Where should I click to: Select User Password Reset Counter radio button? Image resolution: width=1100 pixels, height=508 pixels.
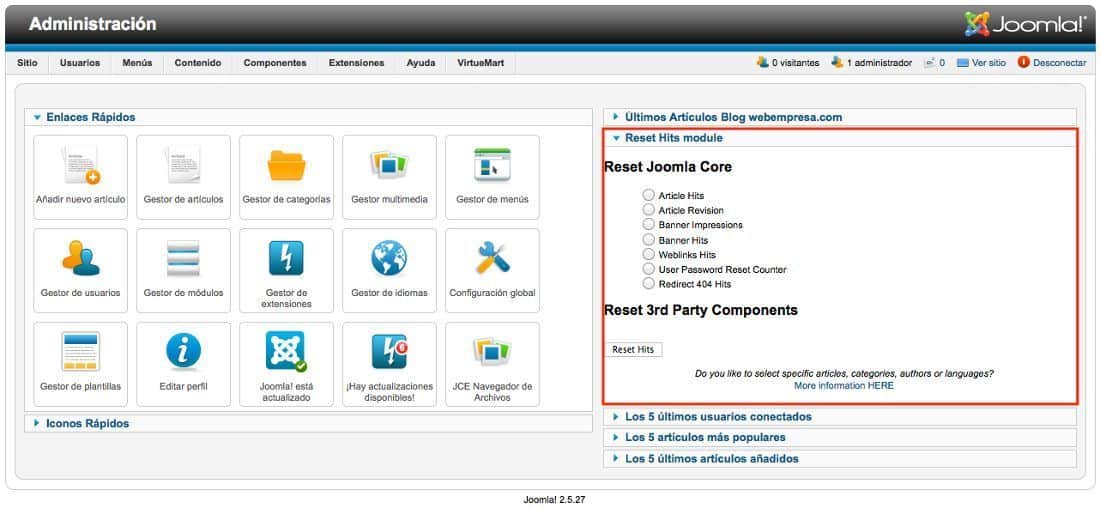tap(648, 269)
